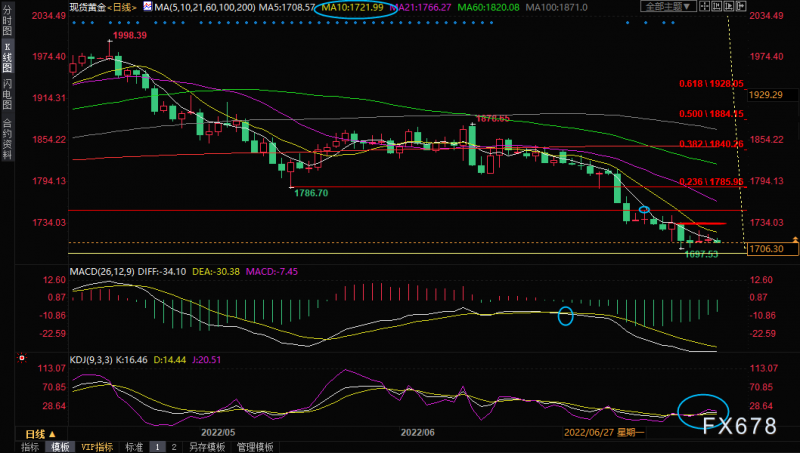Open the VIP指标 tab
This screenshot has width=800, height=453.
[95, 447]
